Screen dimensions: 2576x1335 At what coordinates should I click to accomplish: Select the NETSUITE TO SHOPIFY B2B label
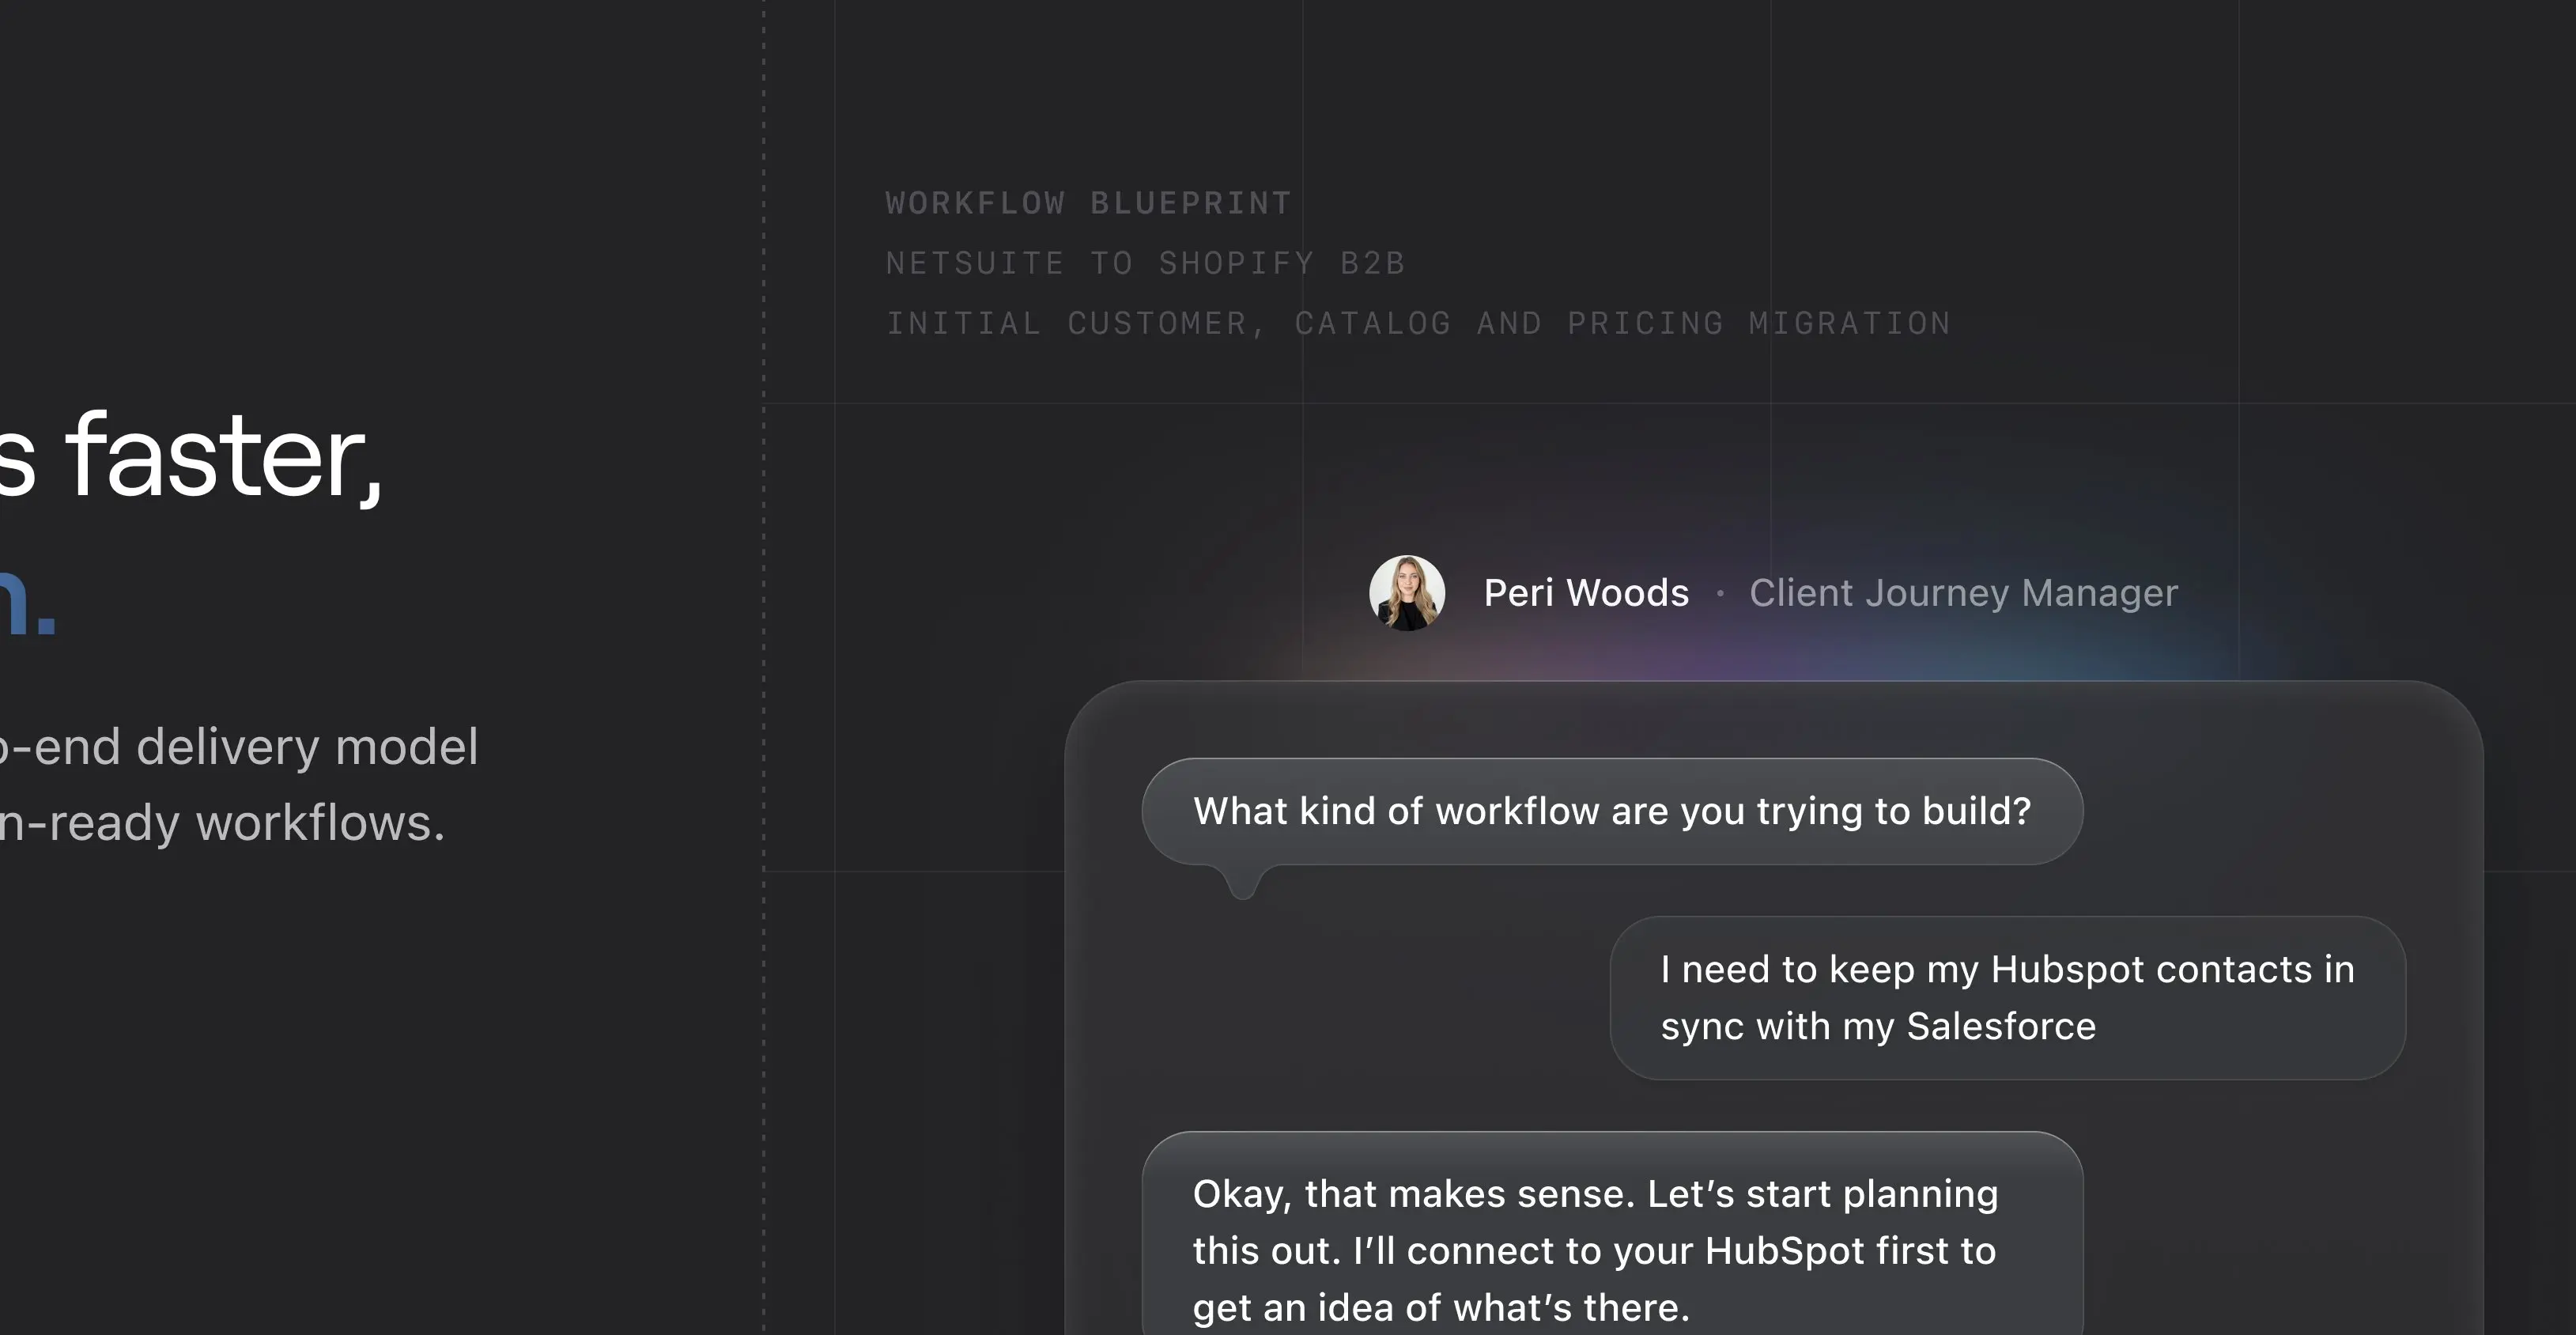click(1146, 263)
